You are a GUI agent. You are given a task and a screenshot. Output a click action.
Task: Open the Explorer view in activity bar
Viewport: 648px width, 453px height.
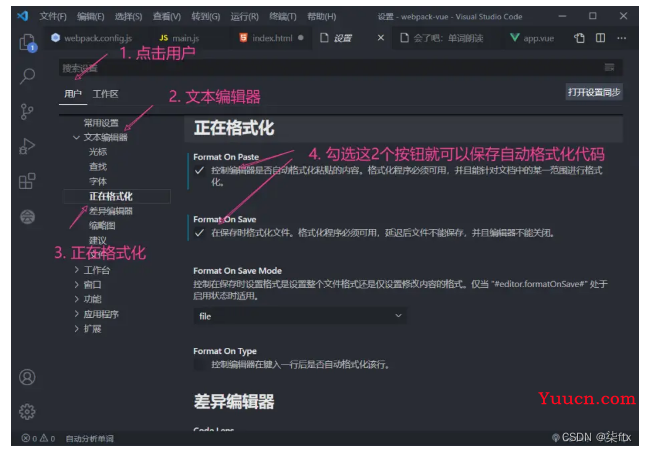28,42
